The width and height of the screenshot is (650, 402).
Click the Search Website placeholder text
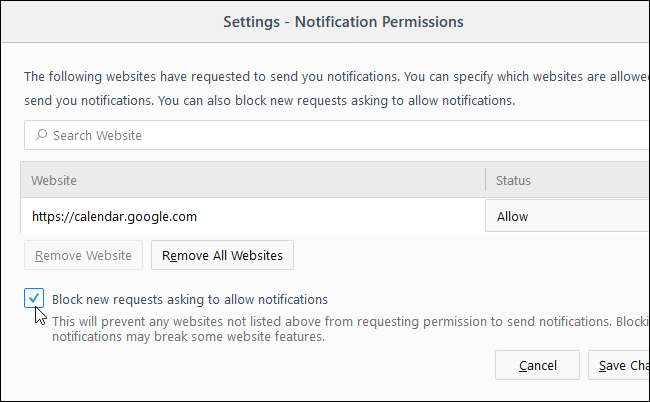pos(97,135)
